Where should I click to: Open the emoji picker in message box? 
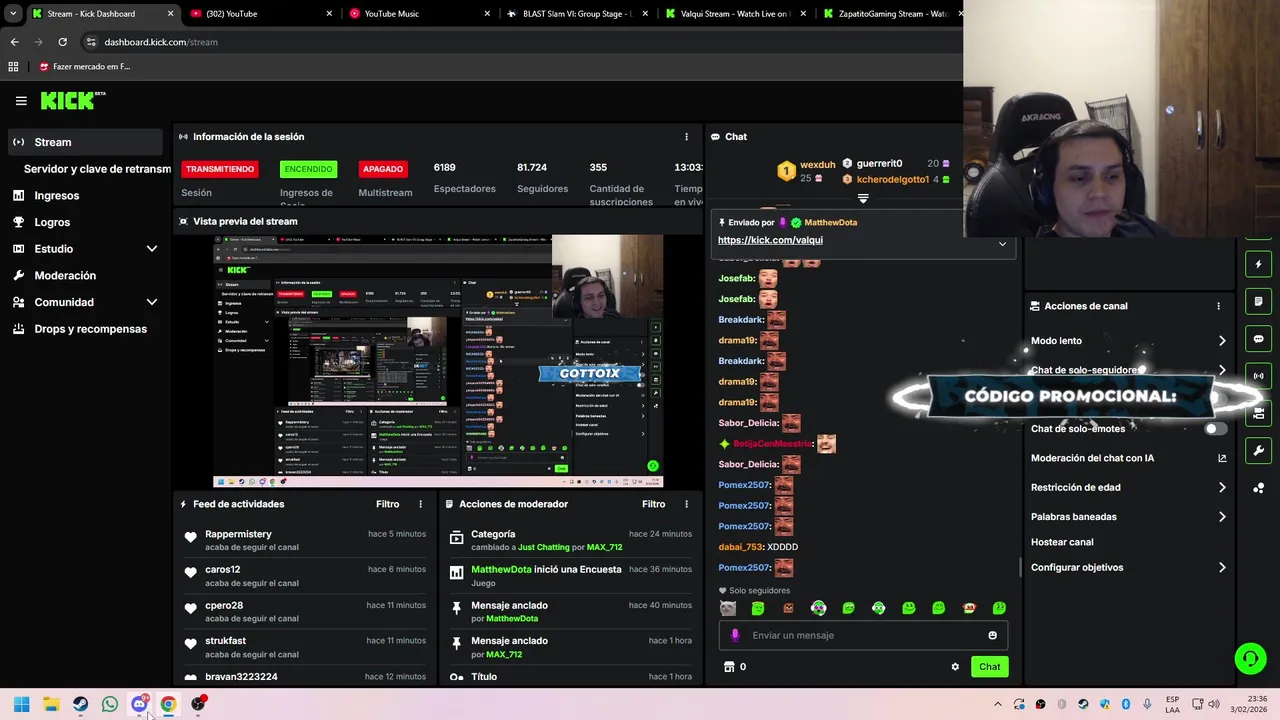click(x=992, y=635)
